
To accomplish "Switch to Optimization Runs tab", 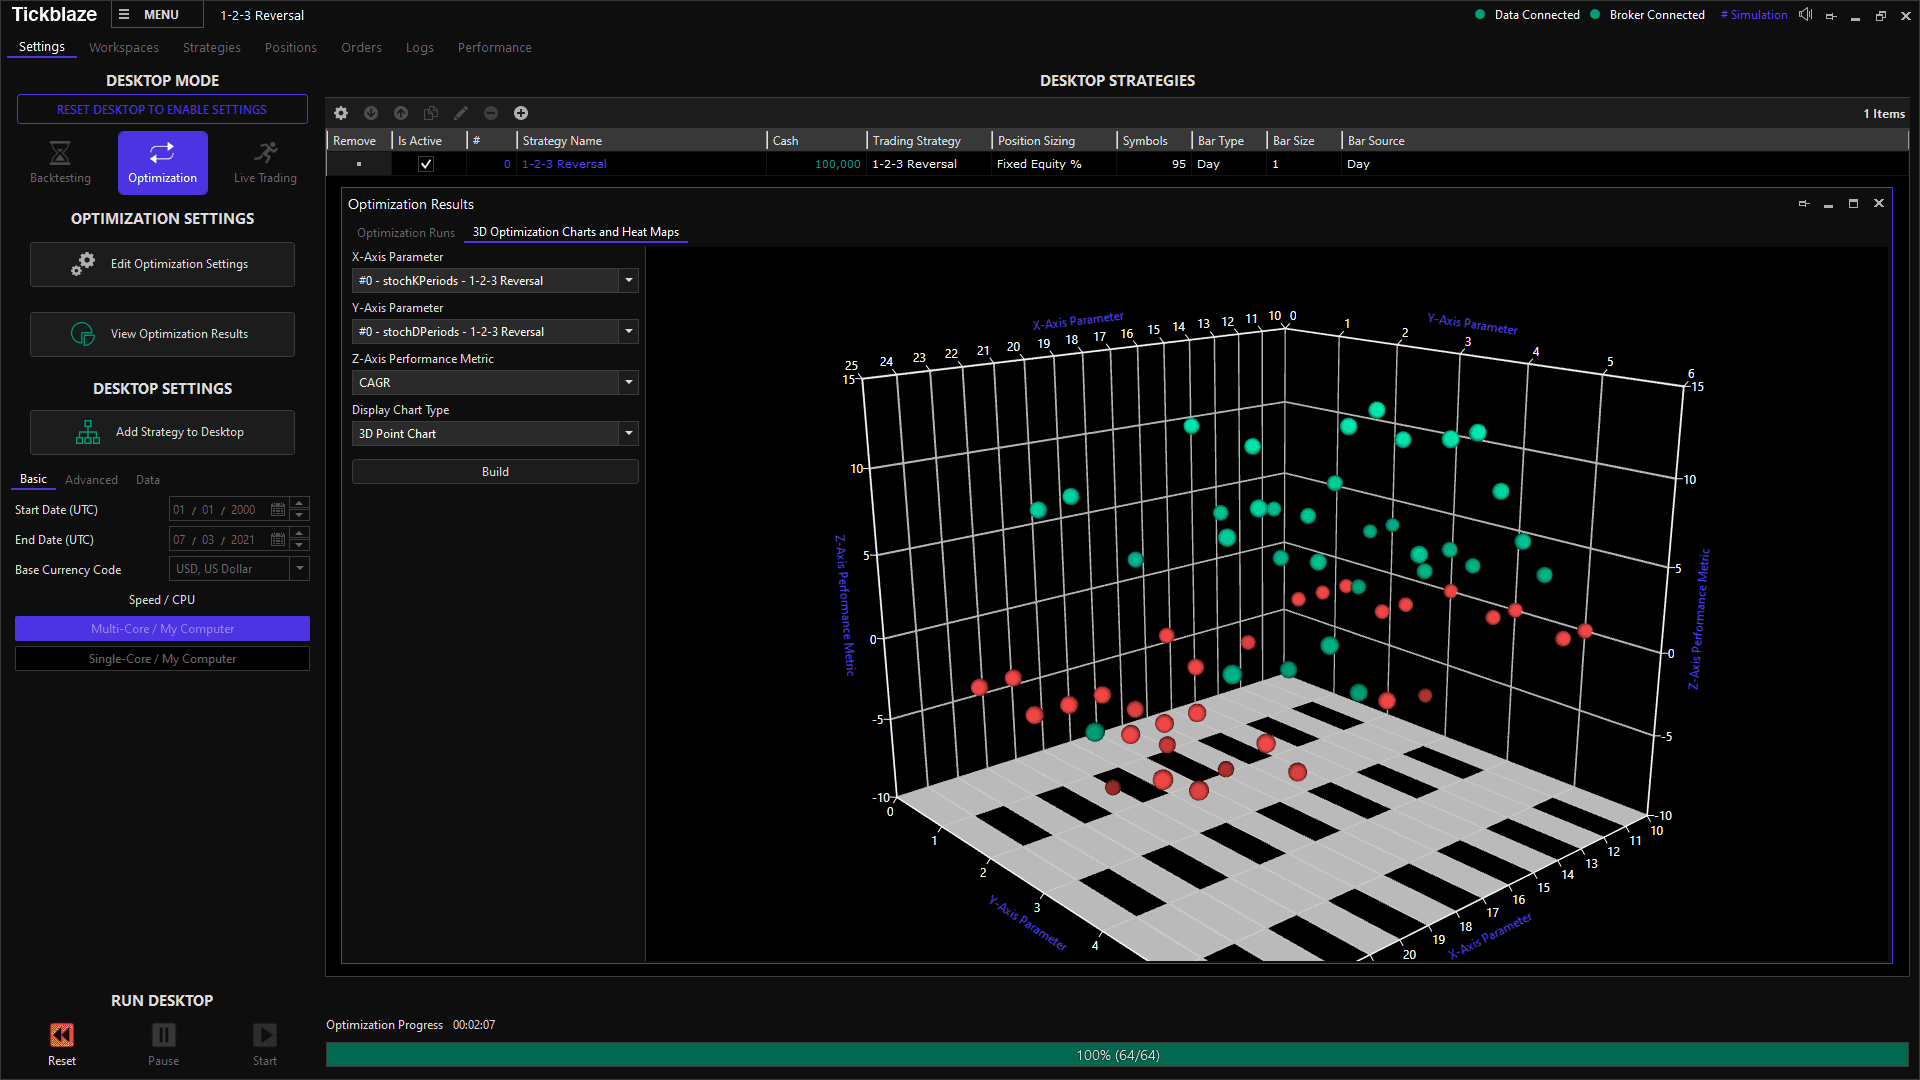I will click(405, 233).
